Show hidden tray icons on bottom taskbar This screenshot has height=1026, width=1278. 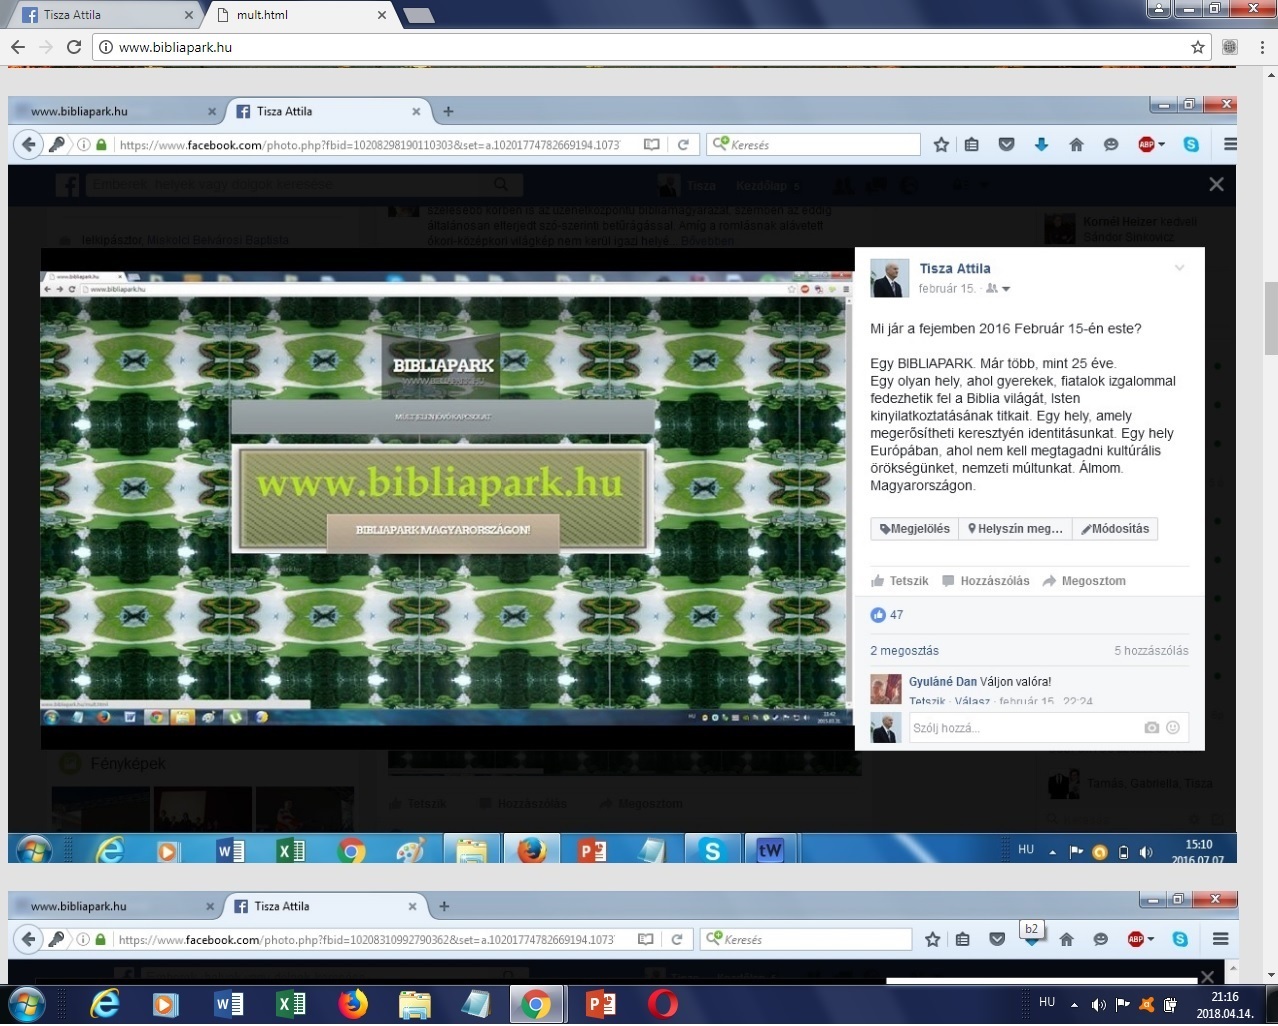(x=1075, y=1004)
